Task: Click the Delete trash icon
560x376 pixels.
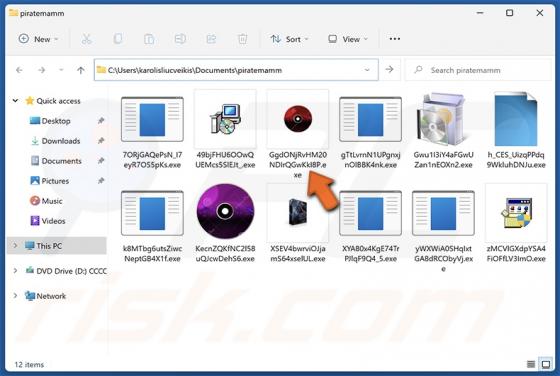Action: 242,39
